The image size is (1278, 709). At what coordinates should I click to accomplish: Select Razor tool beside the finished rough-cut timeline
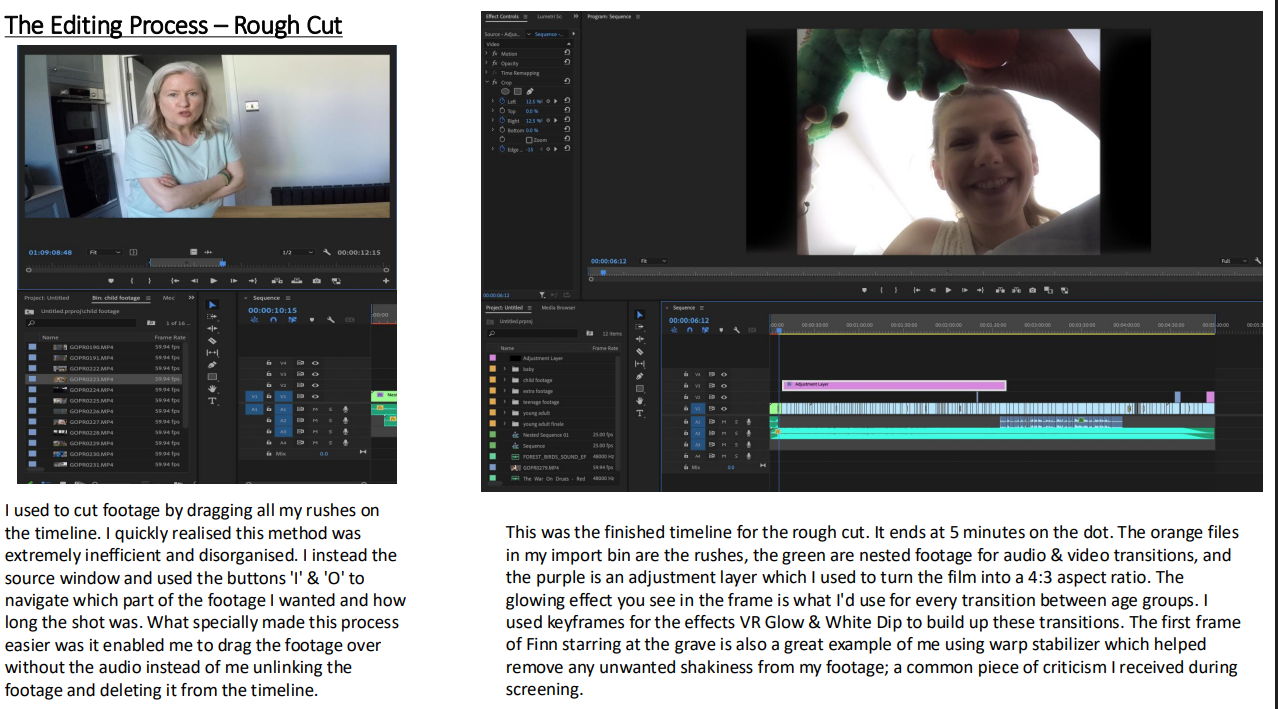pyautogui.click(x=640, y=352)
